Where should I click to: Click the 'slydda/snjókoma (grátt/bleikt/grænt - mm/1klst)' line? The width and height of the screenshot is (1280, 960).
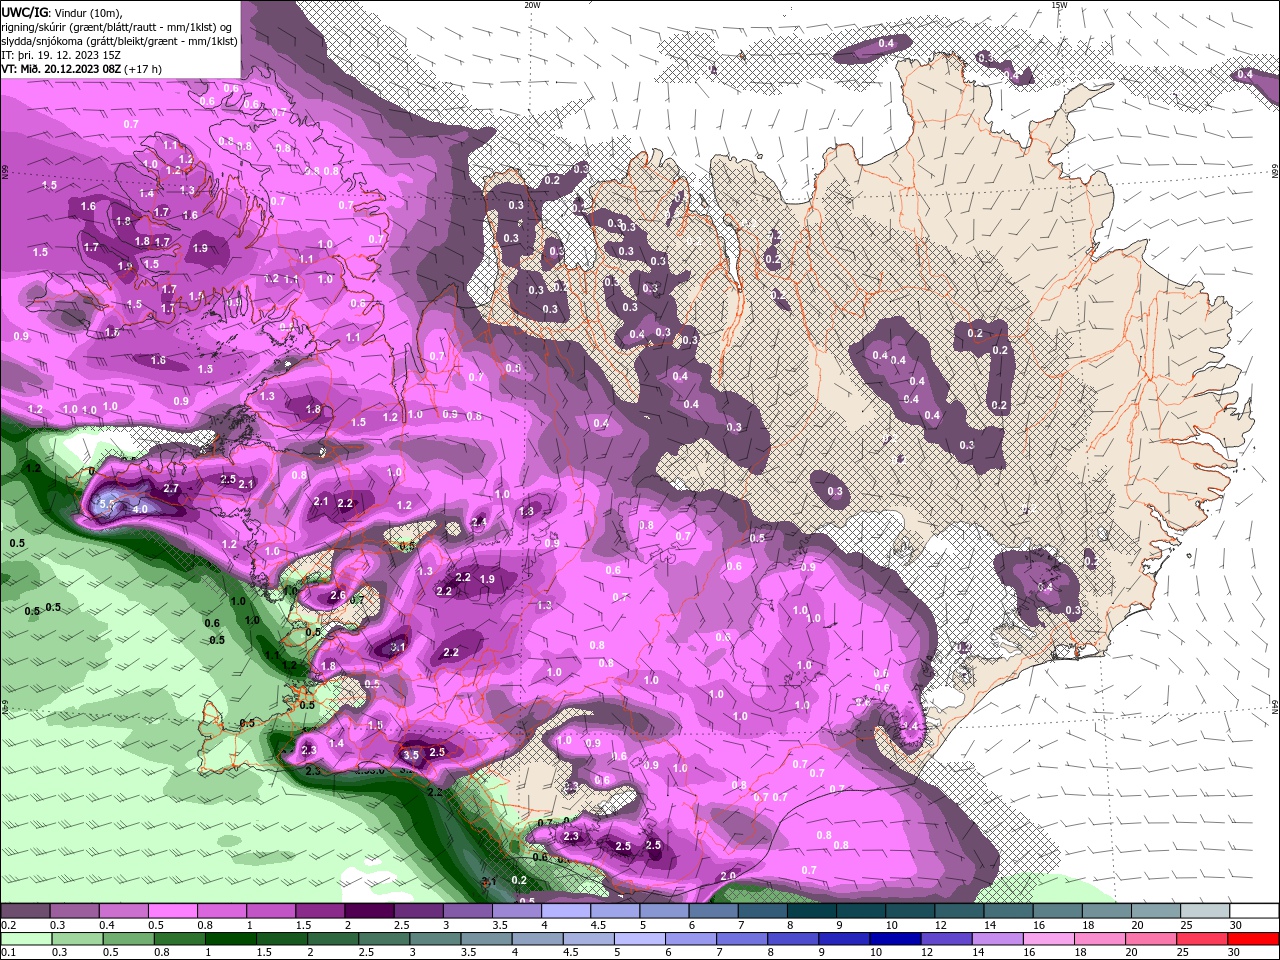[x=119, y=41]
